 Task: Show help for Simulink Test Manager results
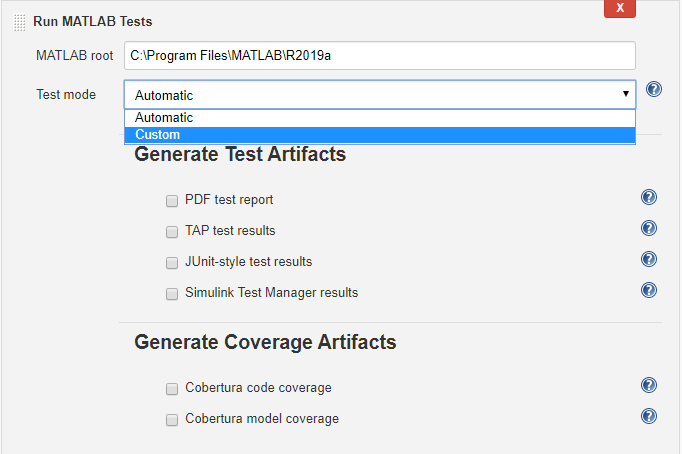[x=648, y=291]
